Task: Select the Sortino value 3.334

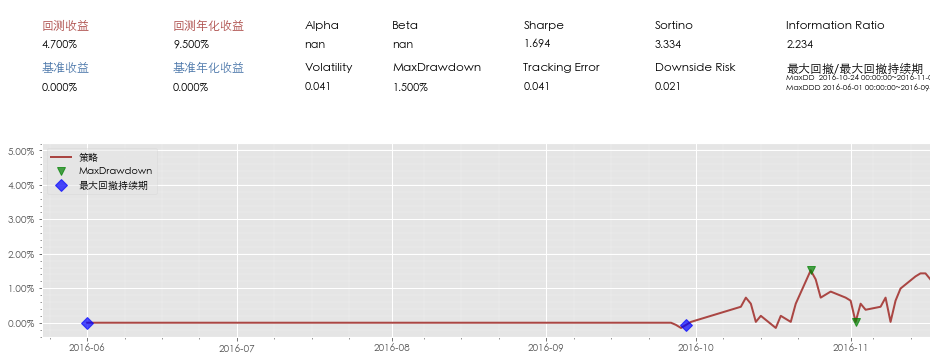Action: (668, 44)
